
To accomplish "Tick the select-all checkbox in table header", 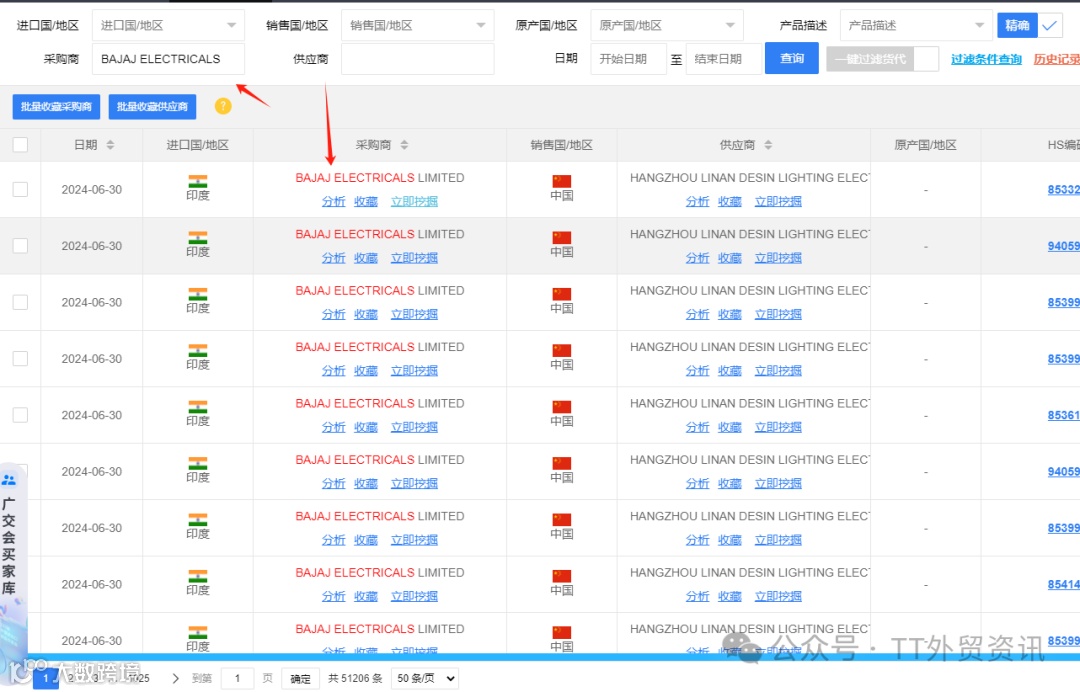I will tap(21, 145).
